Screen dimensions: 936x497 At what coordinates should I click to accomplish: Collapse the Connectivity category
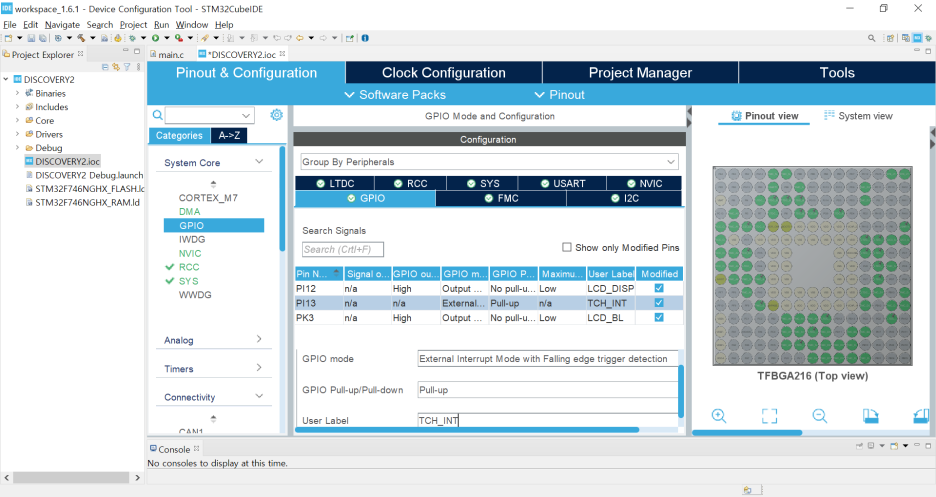(x=259, y=396)
